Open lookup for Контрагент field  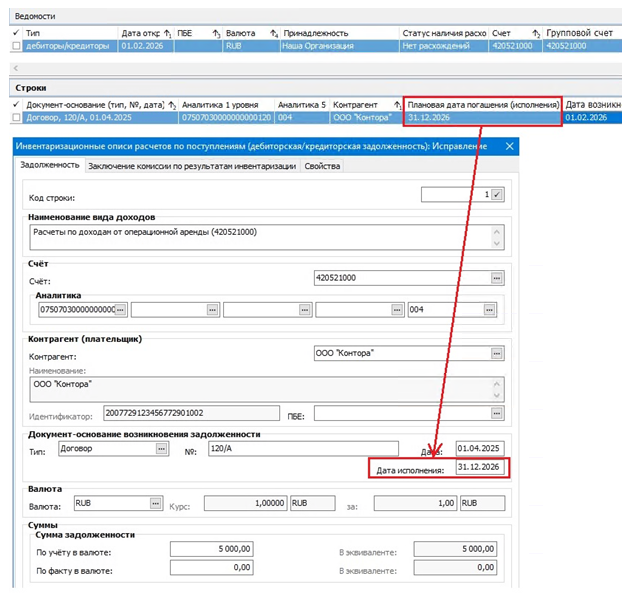click(x=496, y=353)
